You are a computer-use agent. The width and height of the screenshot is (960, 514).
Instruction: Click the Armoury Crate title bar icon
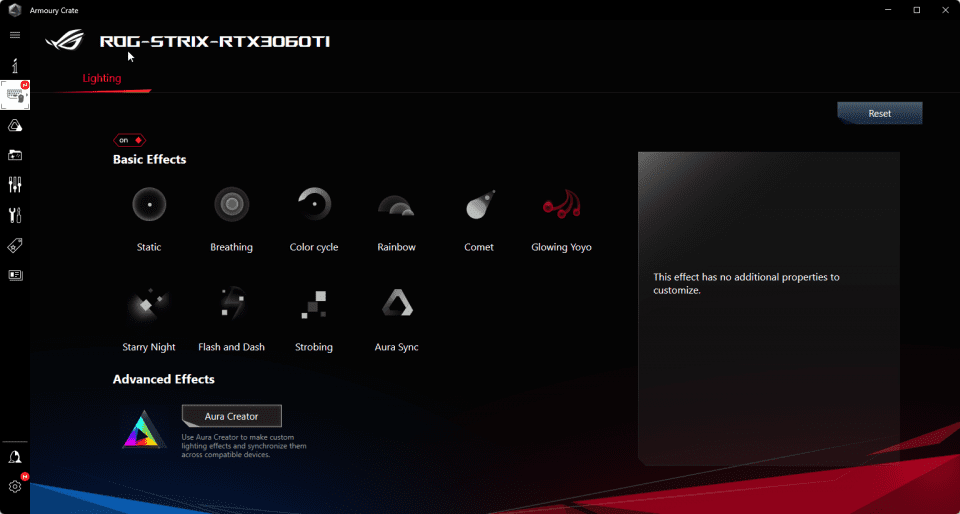tap(15, 10)
